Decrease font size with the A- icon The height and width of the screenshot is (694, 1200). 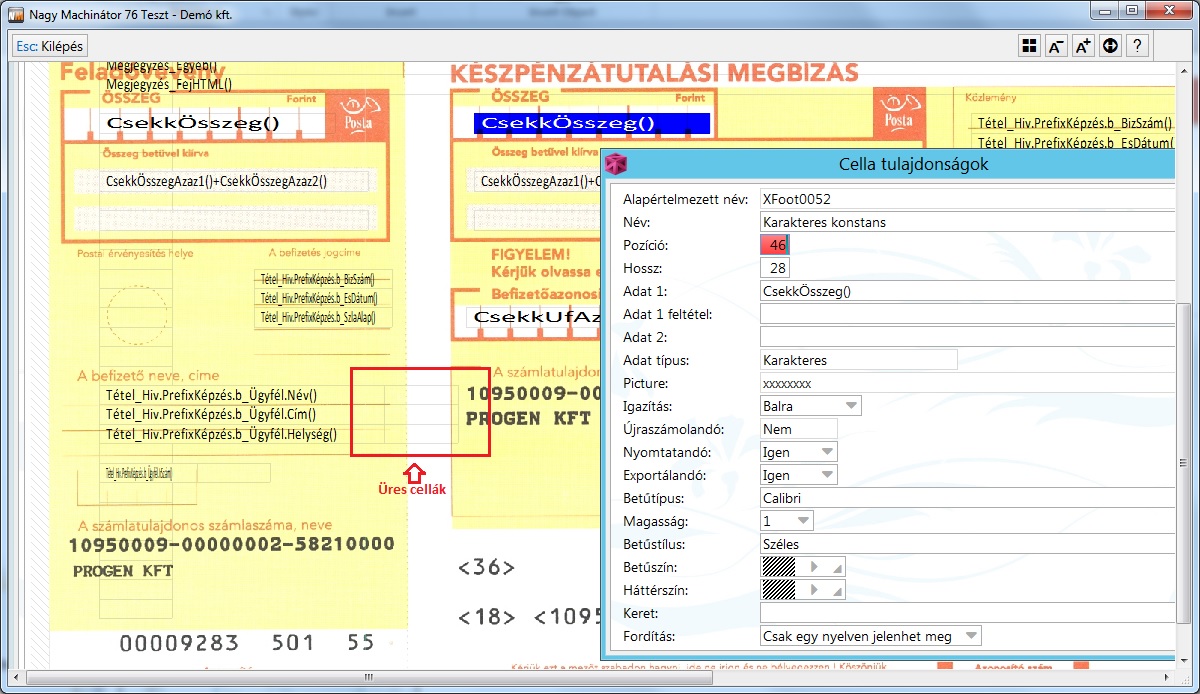[1056, 46]
